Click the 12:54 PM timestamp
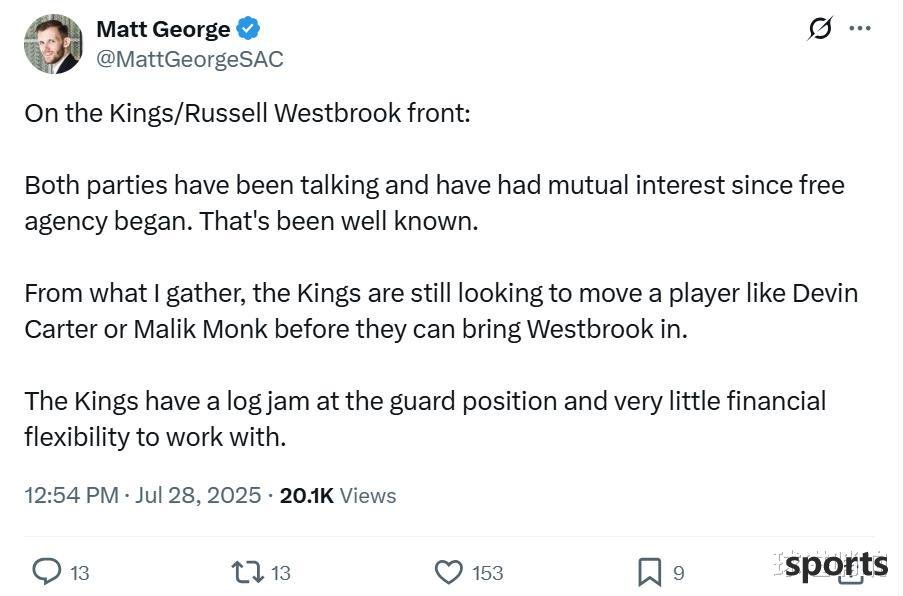 [71, 495]
